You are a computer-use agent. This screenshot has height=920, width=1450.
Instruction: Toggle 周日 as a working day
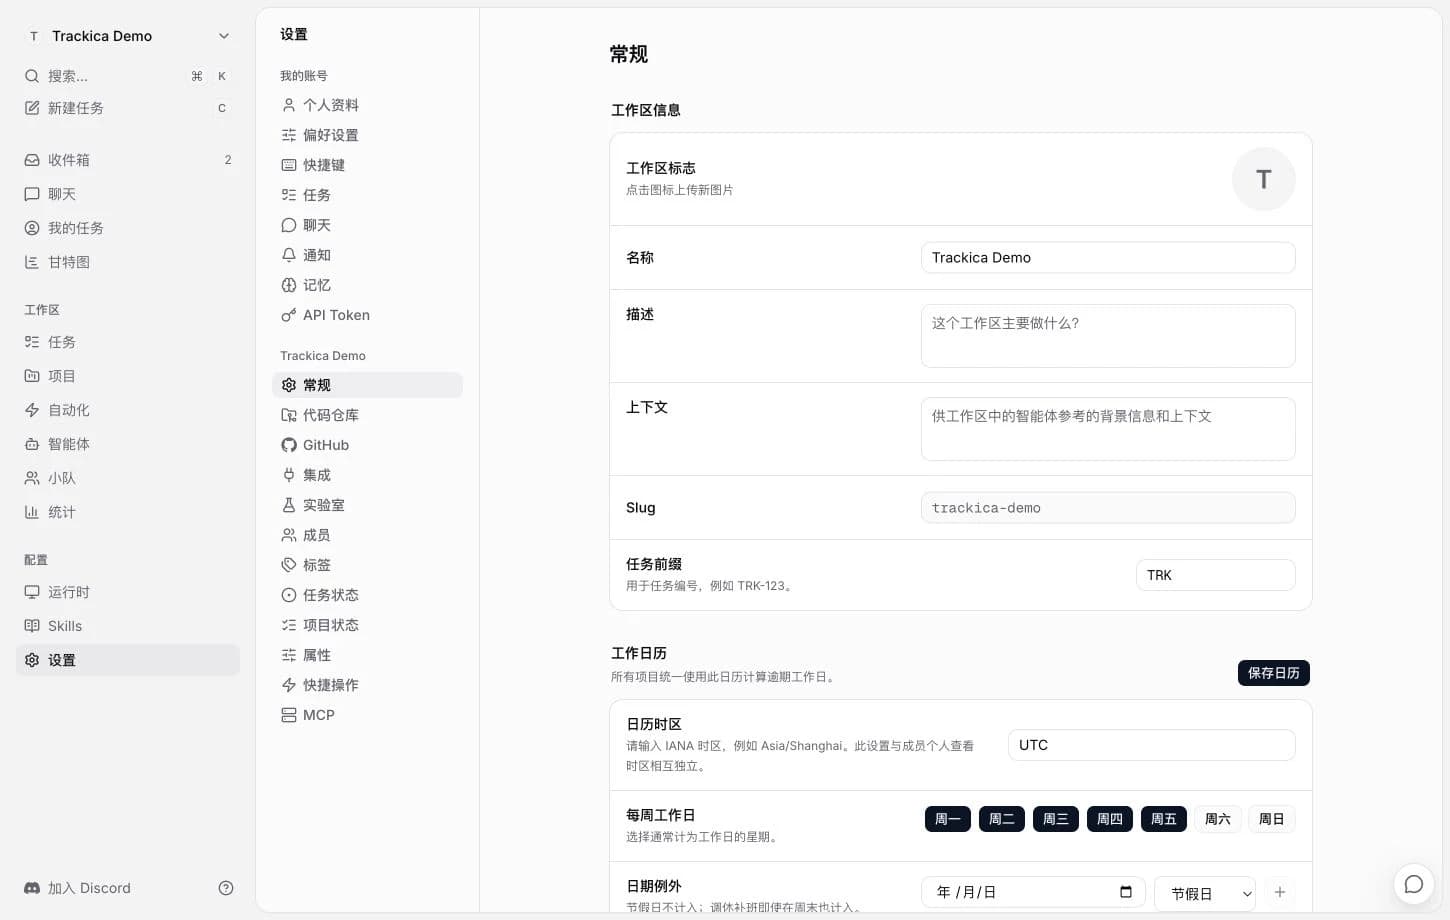[1271, 819]
